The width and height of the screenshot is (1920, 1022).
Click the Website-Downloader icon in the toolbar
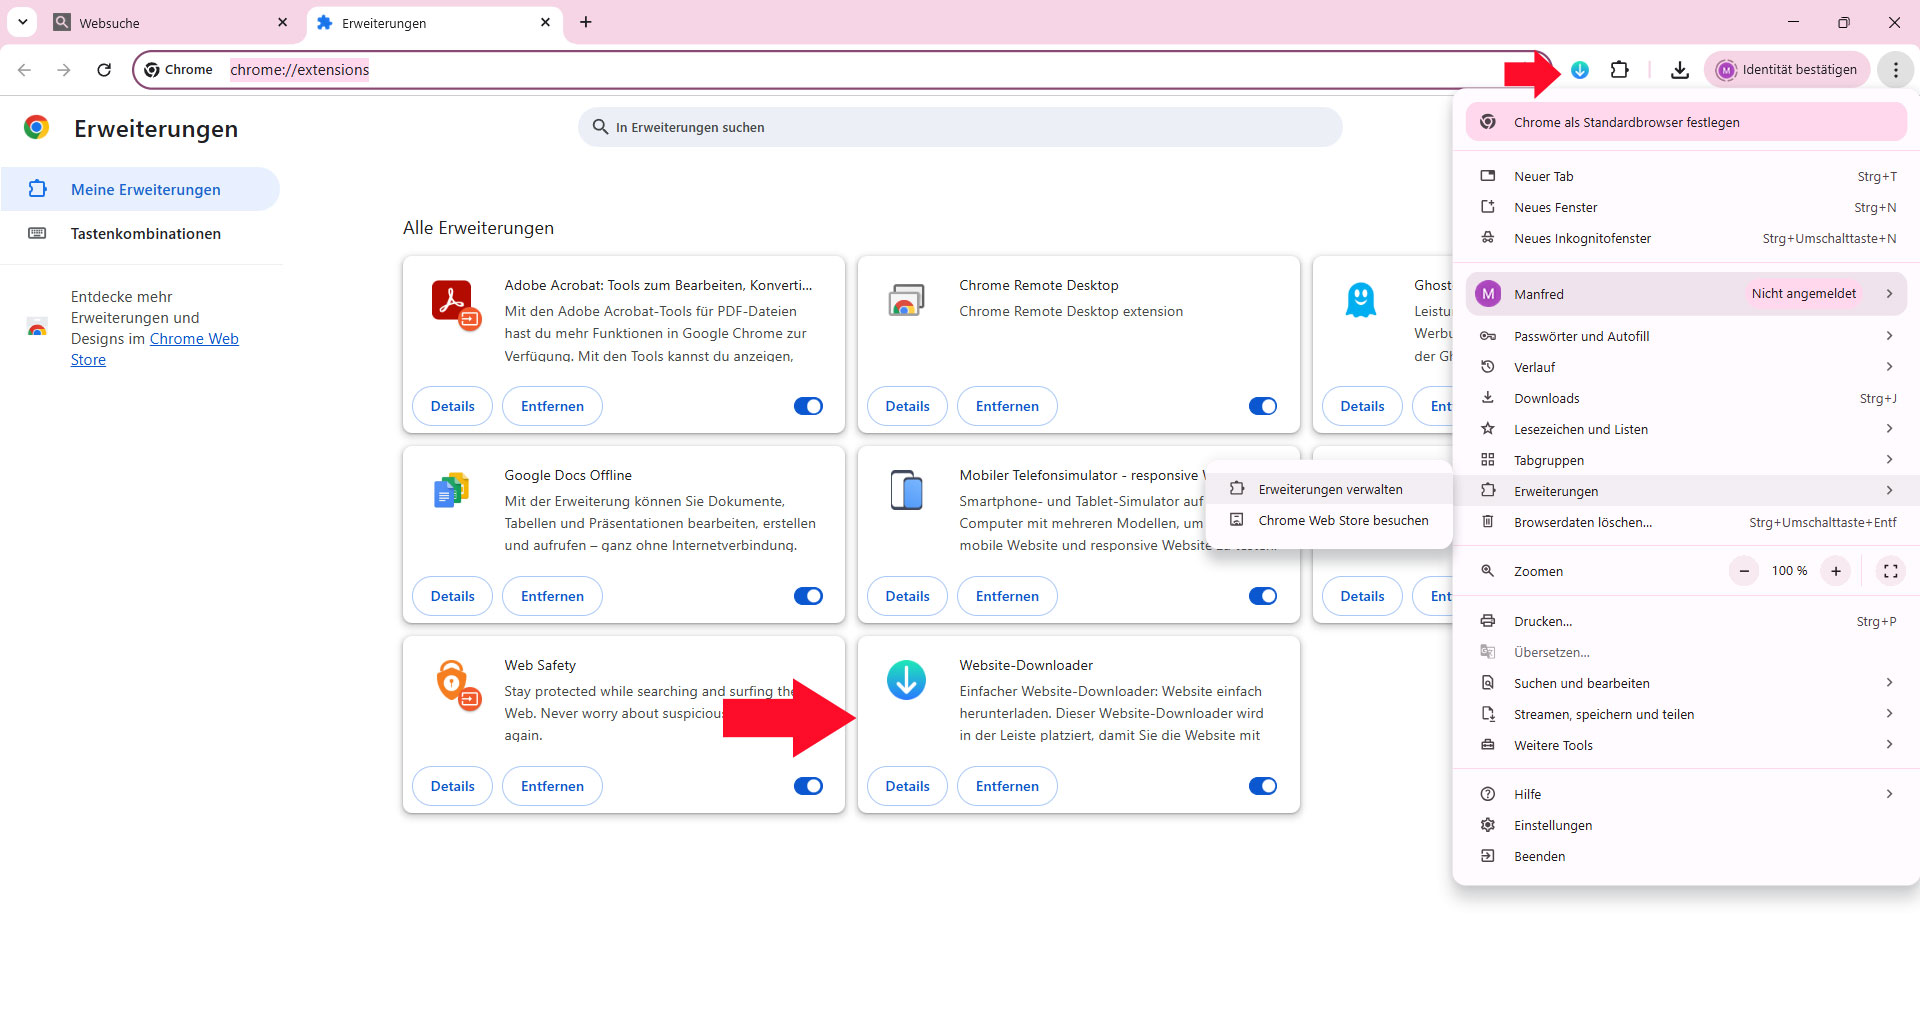1580,70
